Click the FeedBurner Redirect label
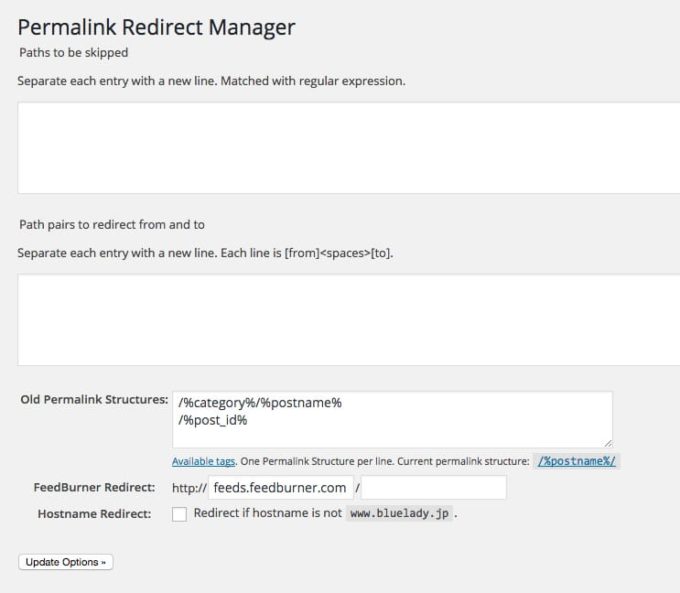The width and height of the screenshot is (680, 593). (94, 488)
